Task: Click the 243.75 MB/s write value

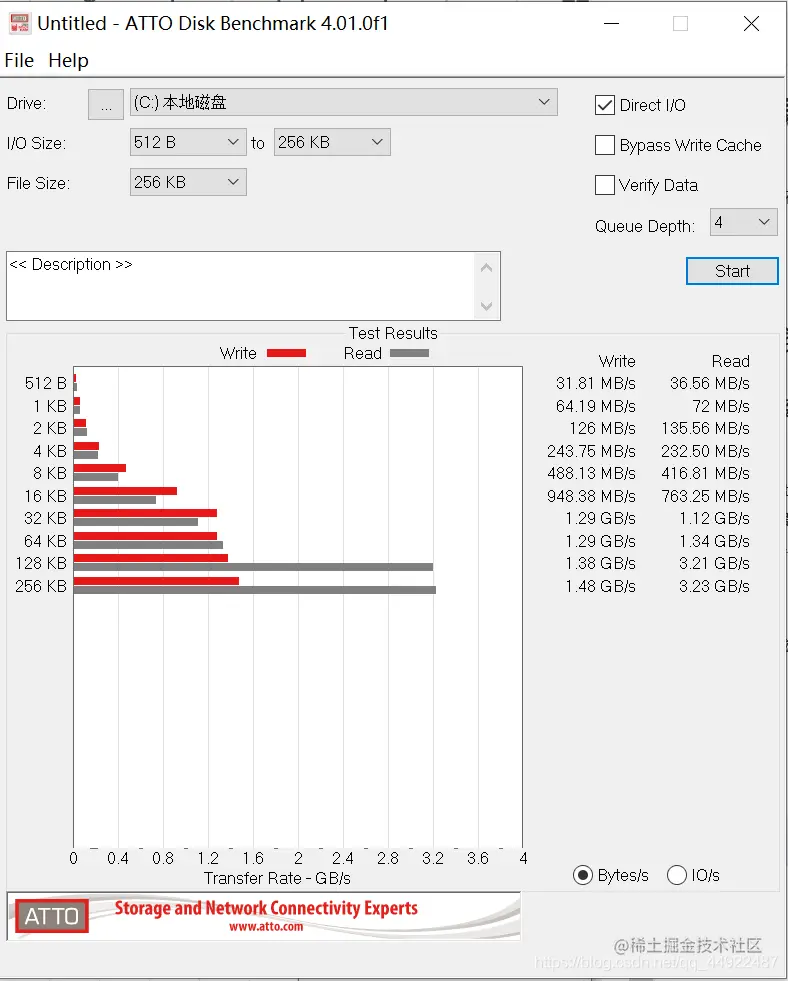Action: coord(591,451)
